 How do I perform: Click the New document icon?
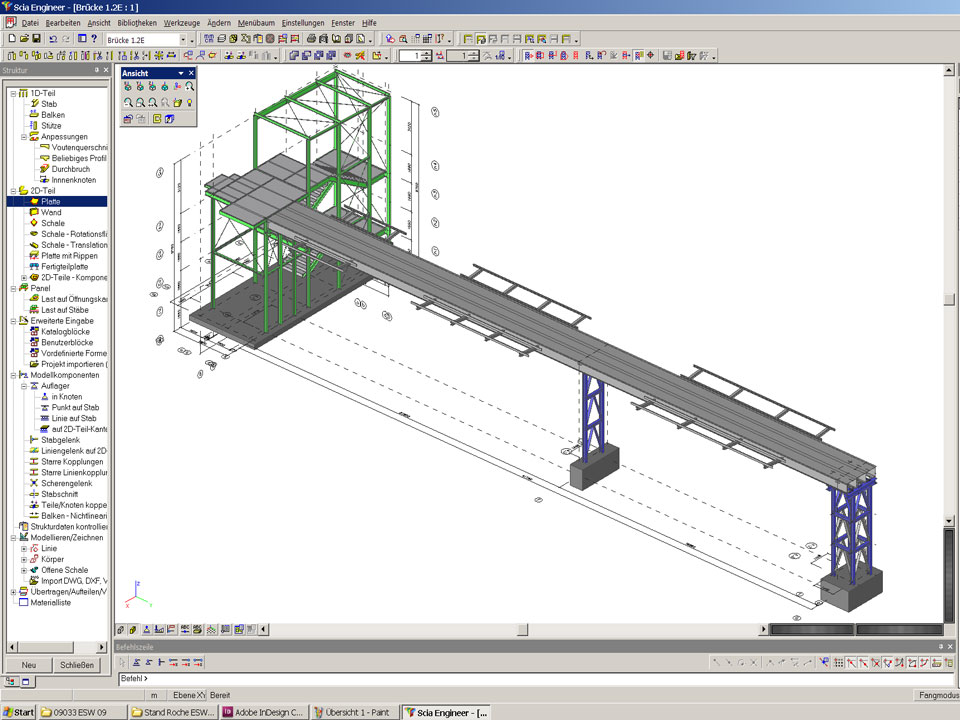[x=11, y=39]
